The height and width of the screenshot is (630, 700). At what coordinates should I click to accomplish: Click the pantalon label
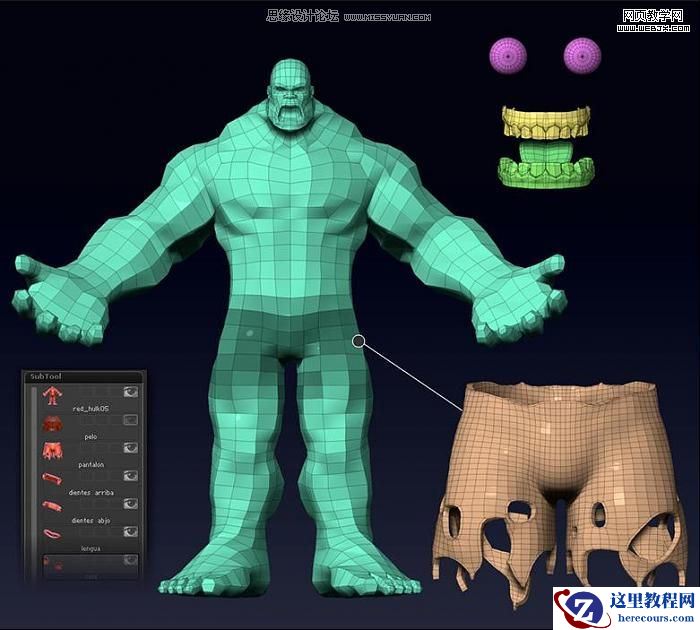click(x=91, y=465)
